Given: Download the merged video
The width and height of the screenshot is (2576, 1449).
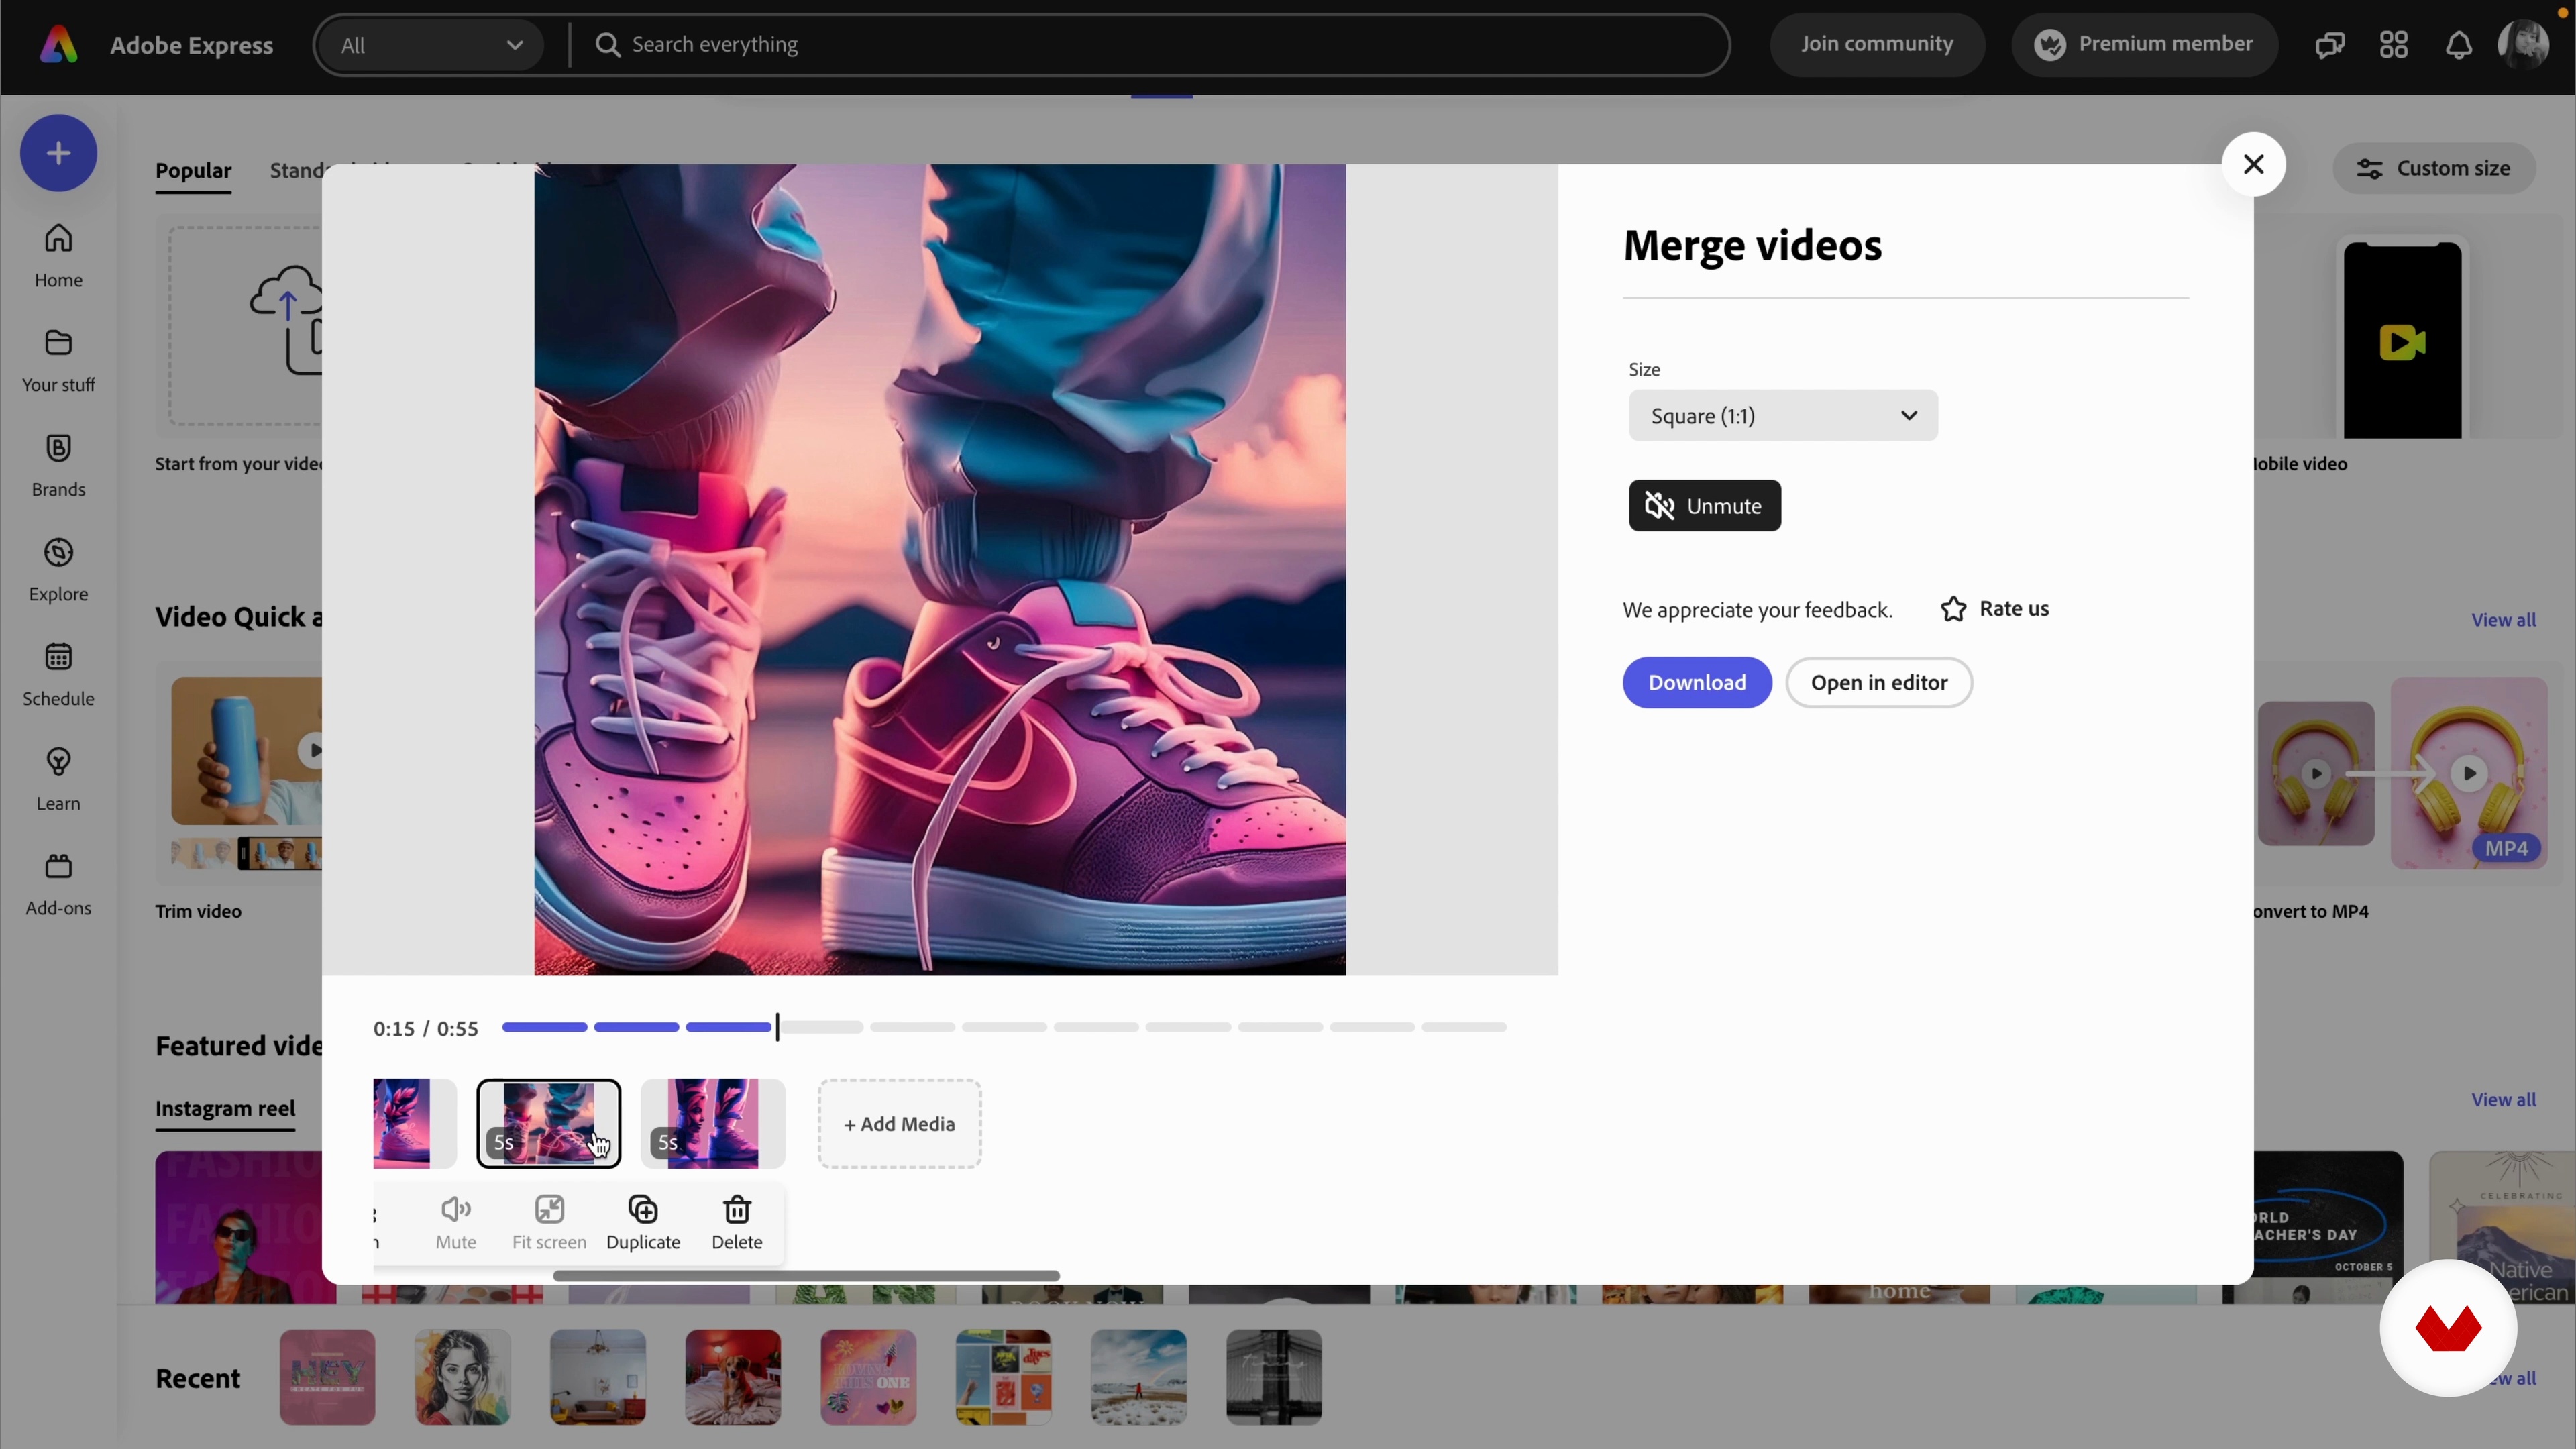Looking at the screenshot, I should click(x=1696, y=683).
